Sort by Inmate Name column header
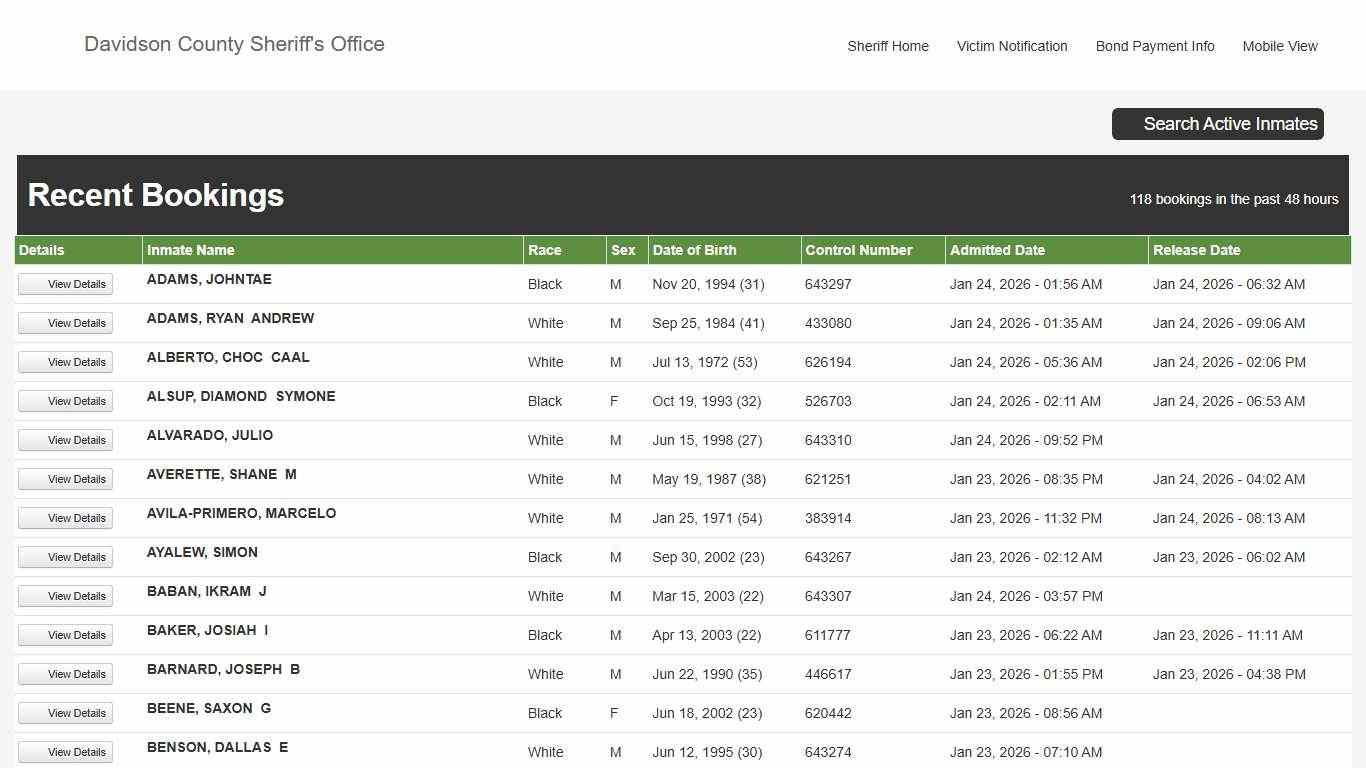The image size is (1366, 768). 190,250
